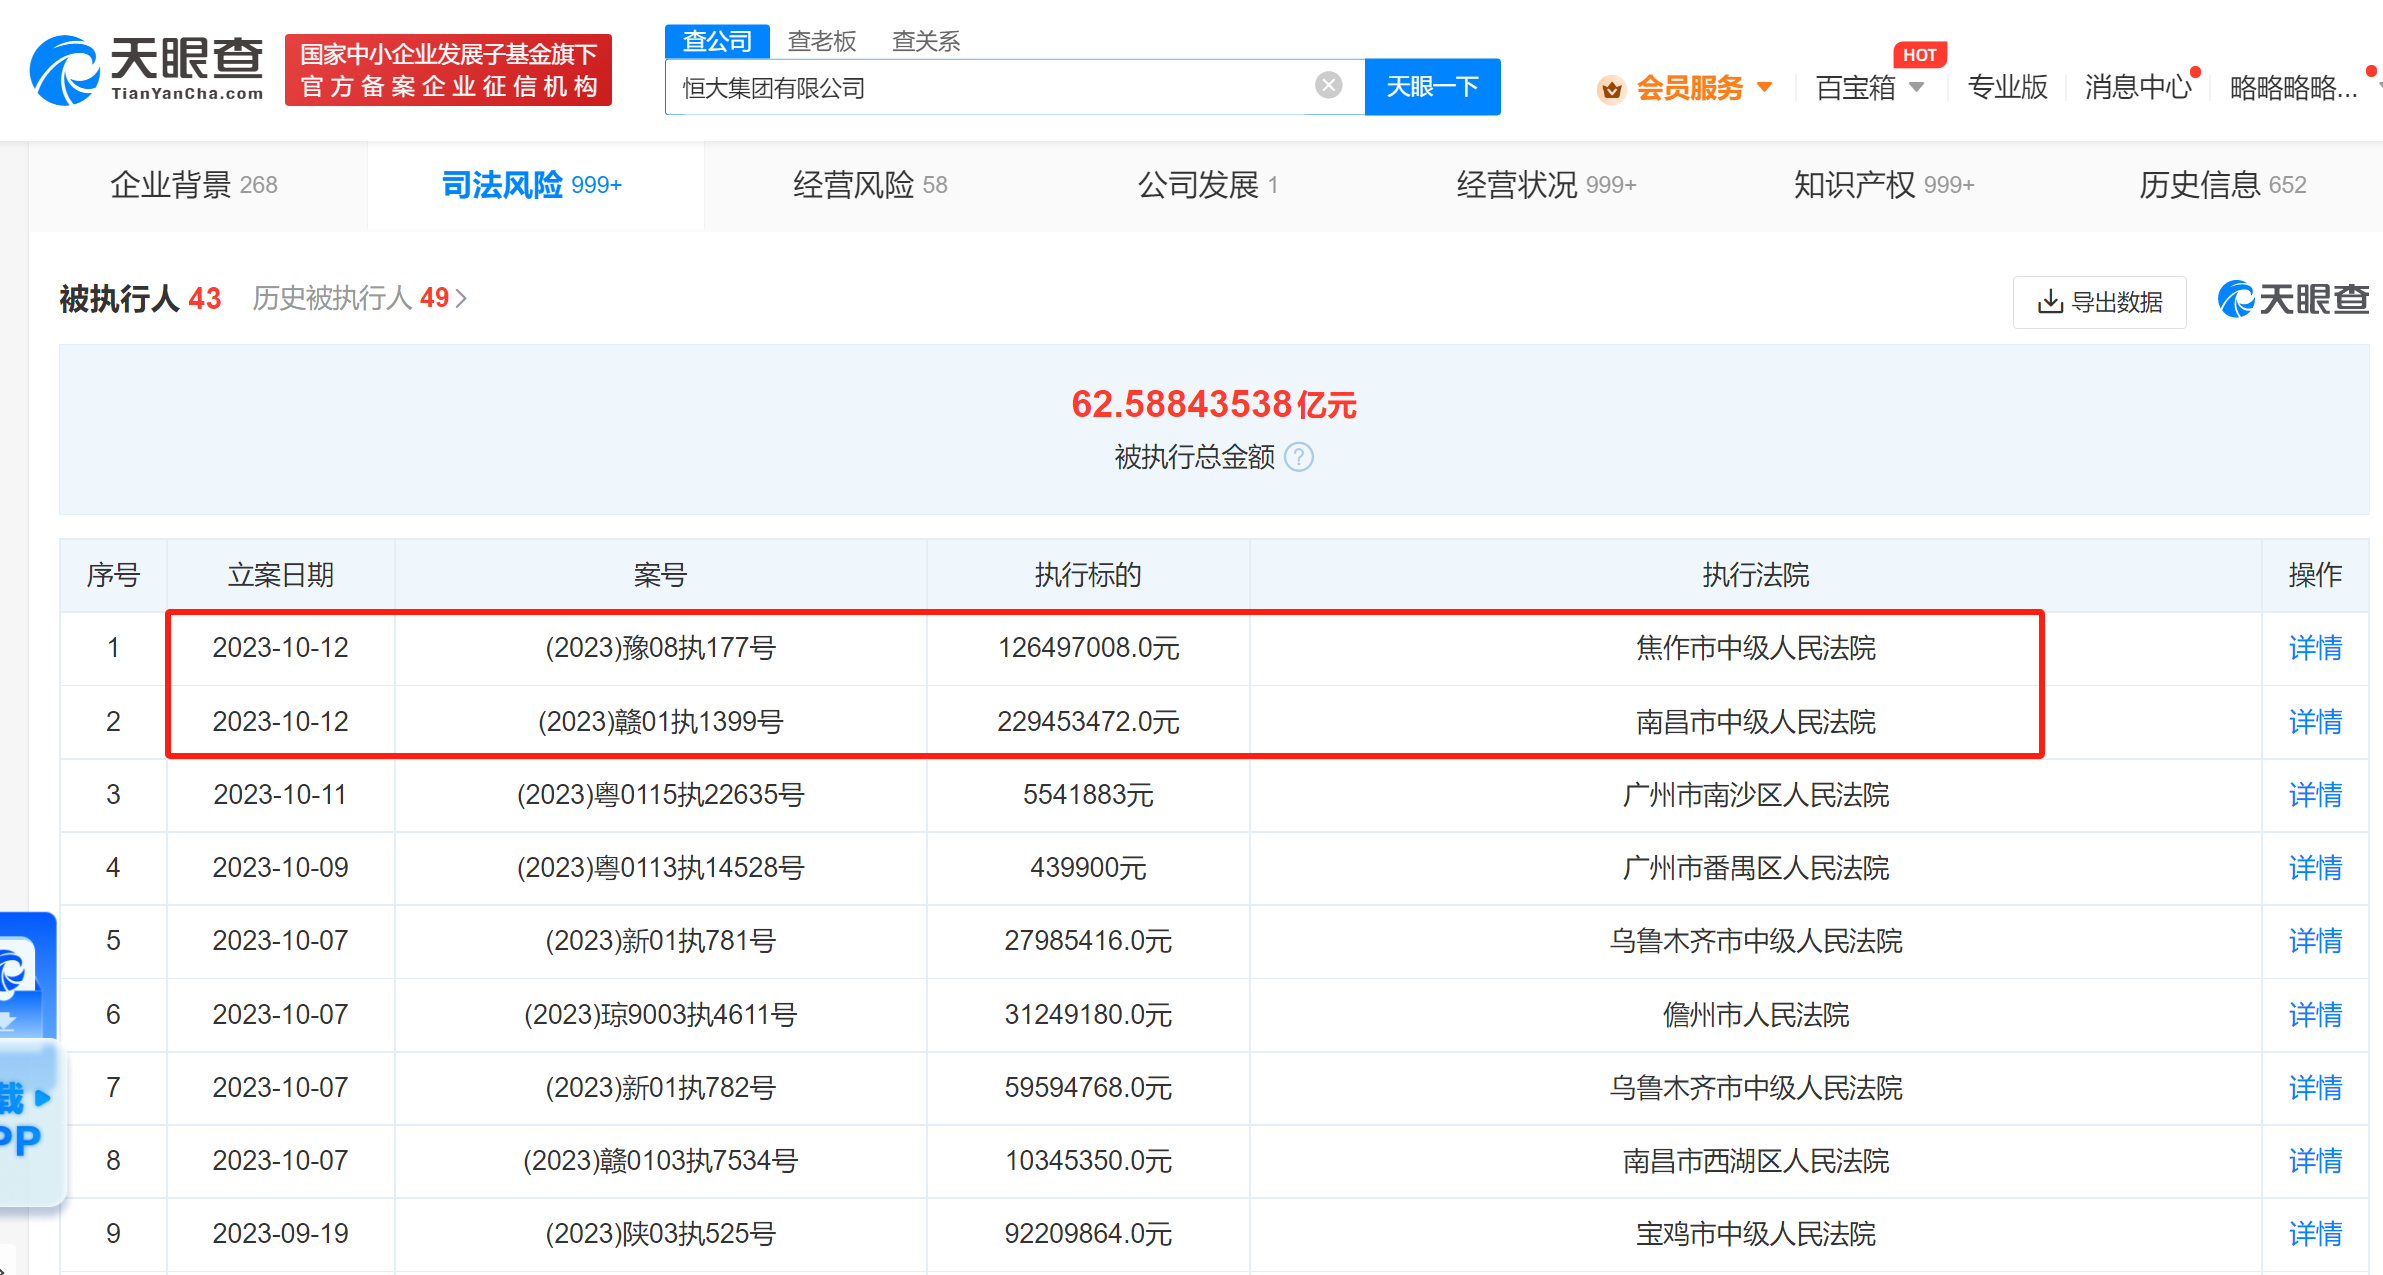Image resolution: width=2383 pixels, height=1275 pixels.
Task: Click the 被执行人 43 heading
Action: coord(140,298)
